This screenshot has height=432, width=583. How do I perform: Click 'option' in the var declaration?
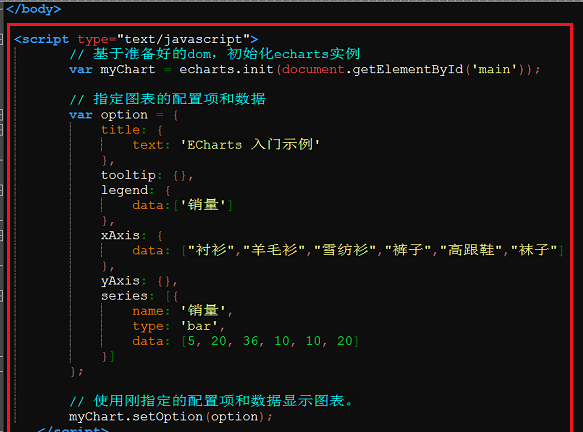click(x=124, y=115)
